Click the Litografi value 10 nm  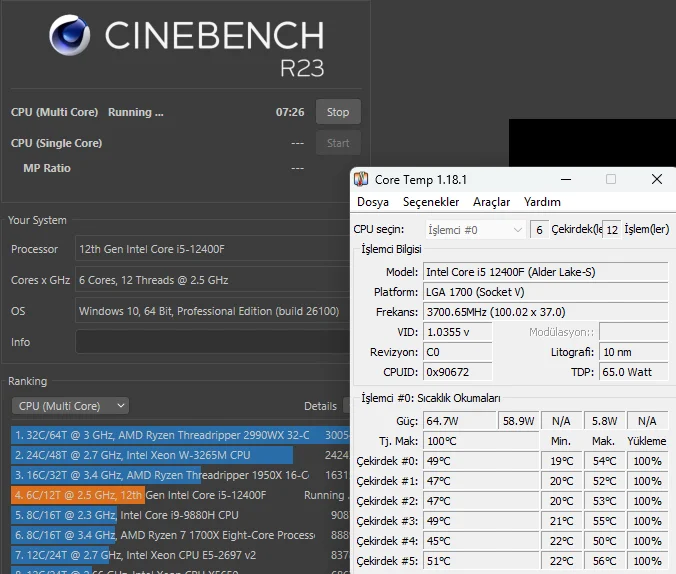click(x=634, y=352)
